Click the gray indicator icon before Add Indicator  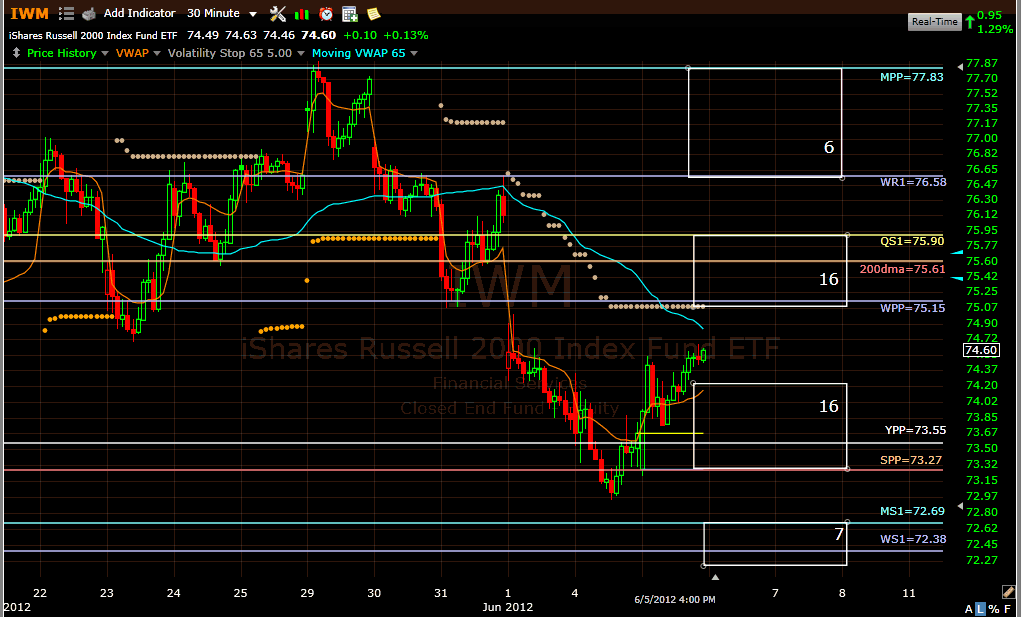[89, 14]
